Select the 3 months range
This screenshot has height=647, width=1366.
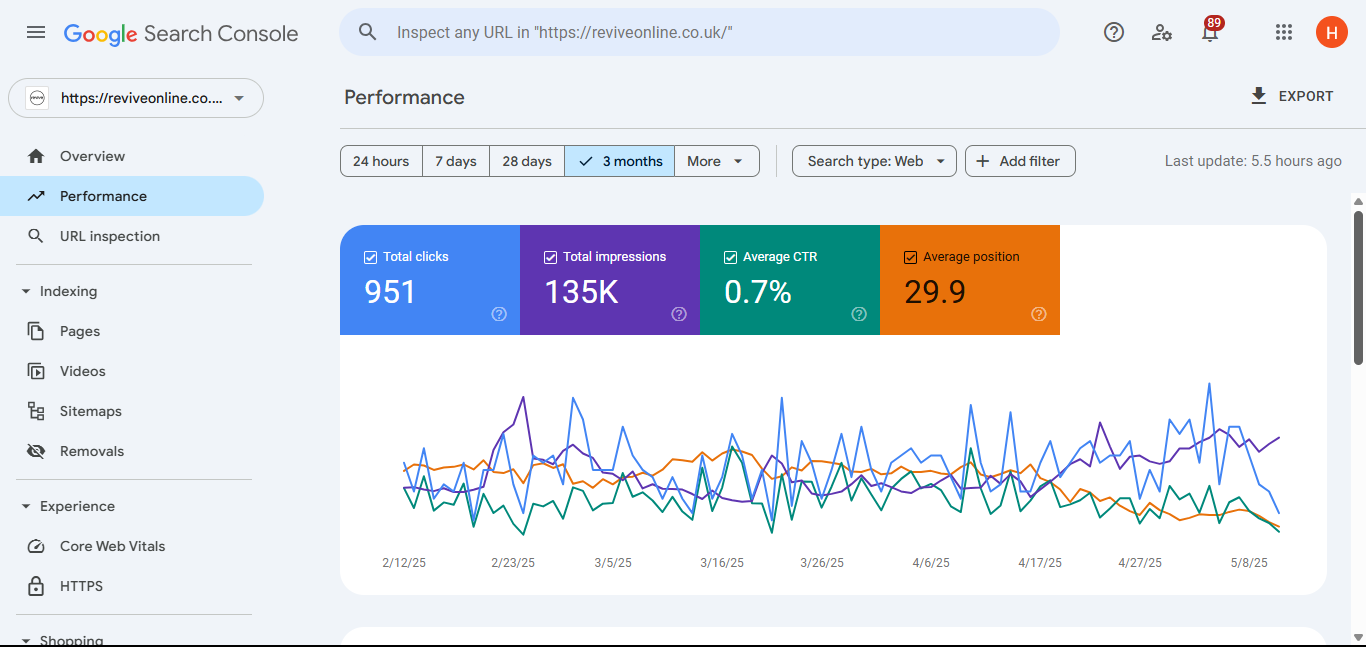coord(620,161)
